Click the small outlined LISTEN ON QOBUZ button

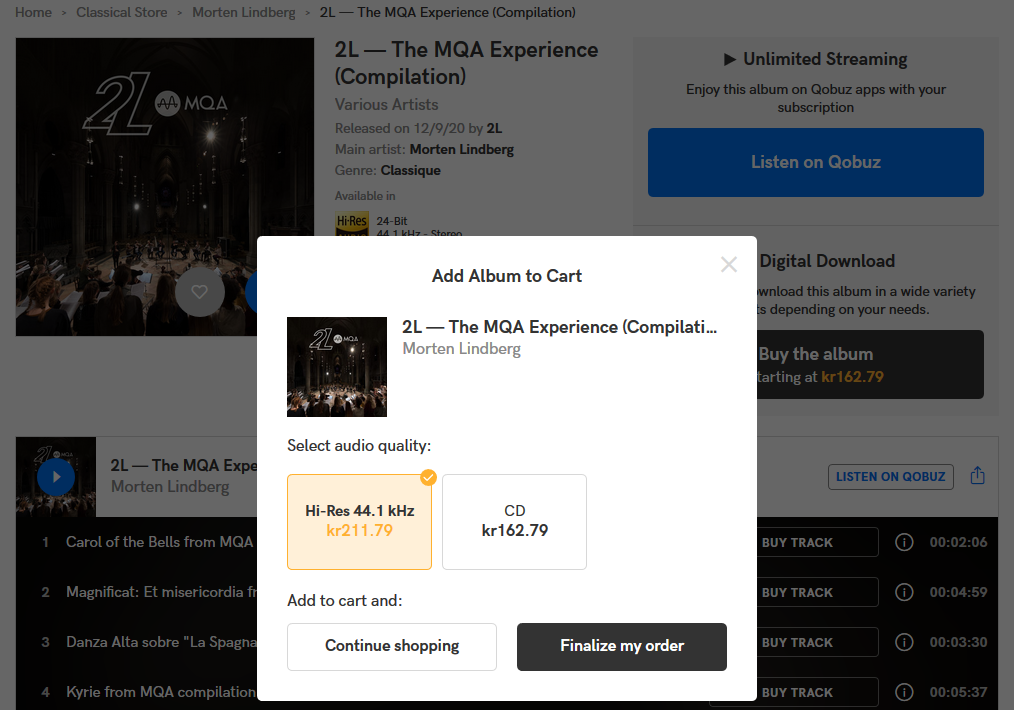click(x=890, y=476)
